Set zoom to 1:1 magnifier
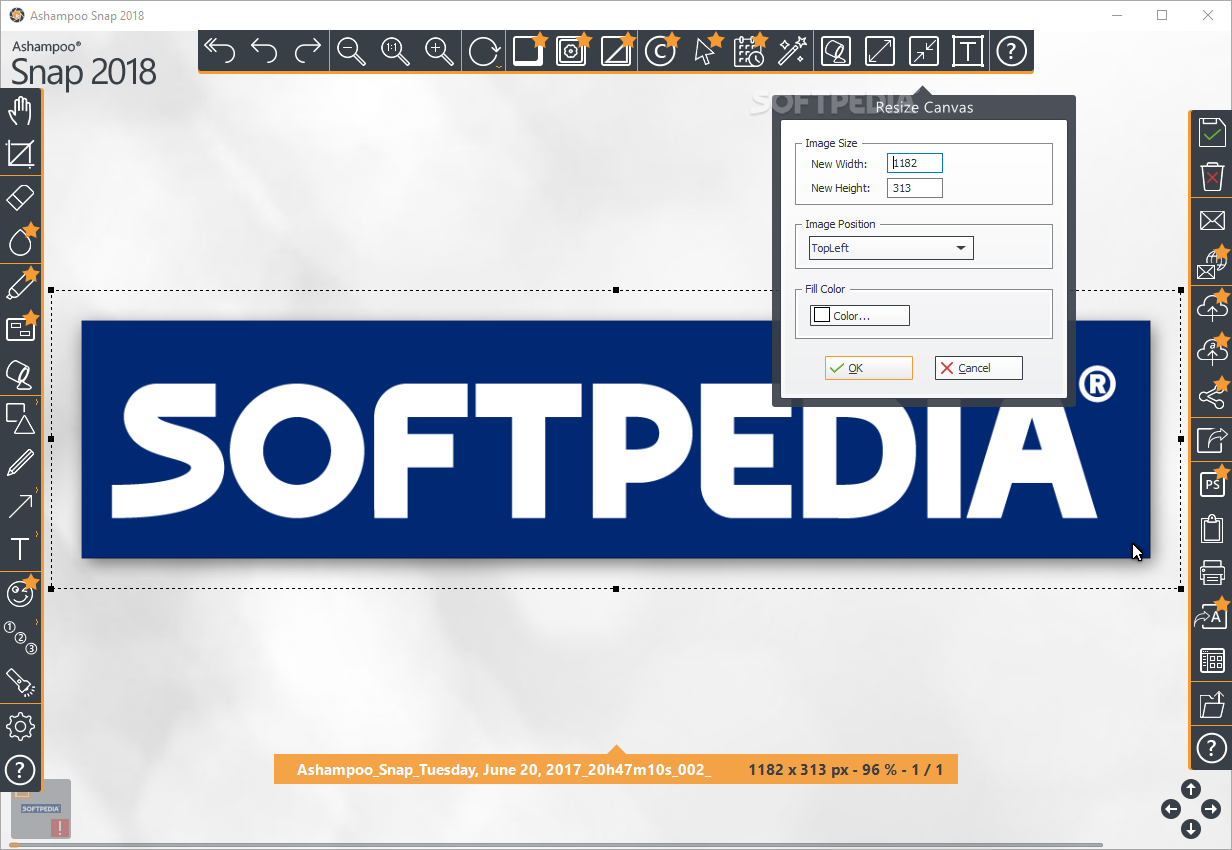 click(396, 51)
